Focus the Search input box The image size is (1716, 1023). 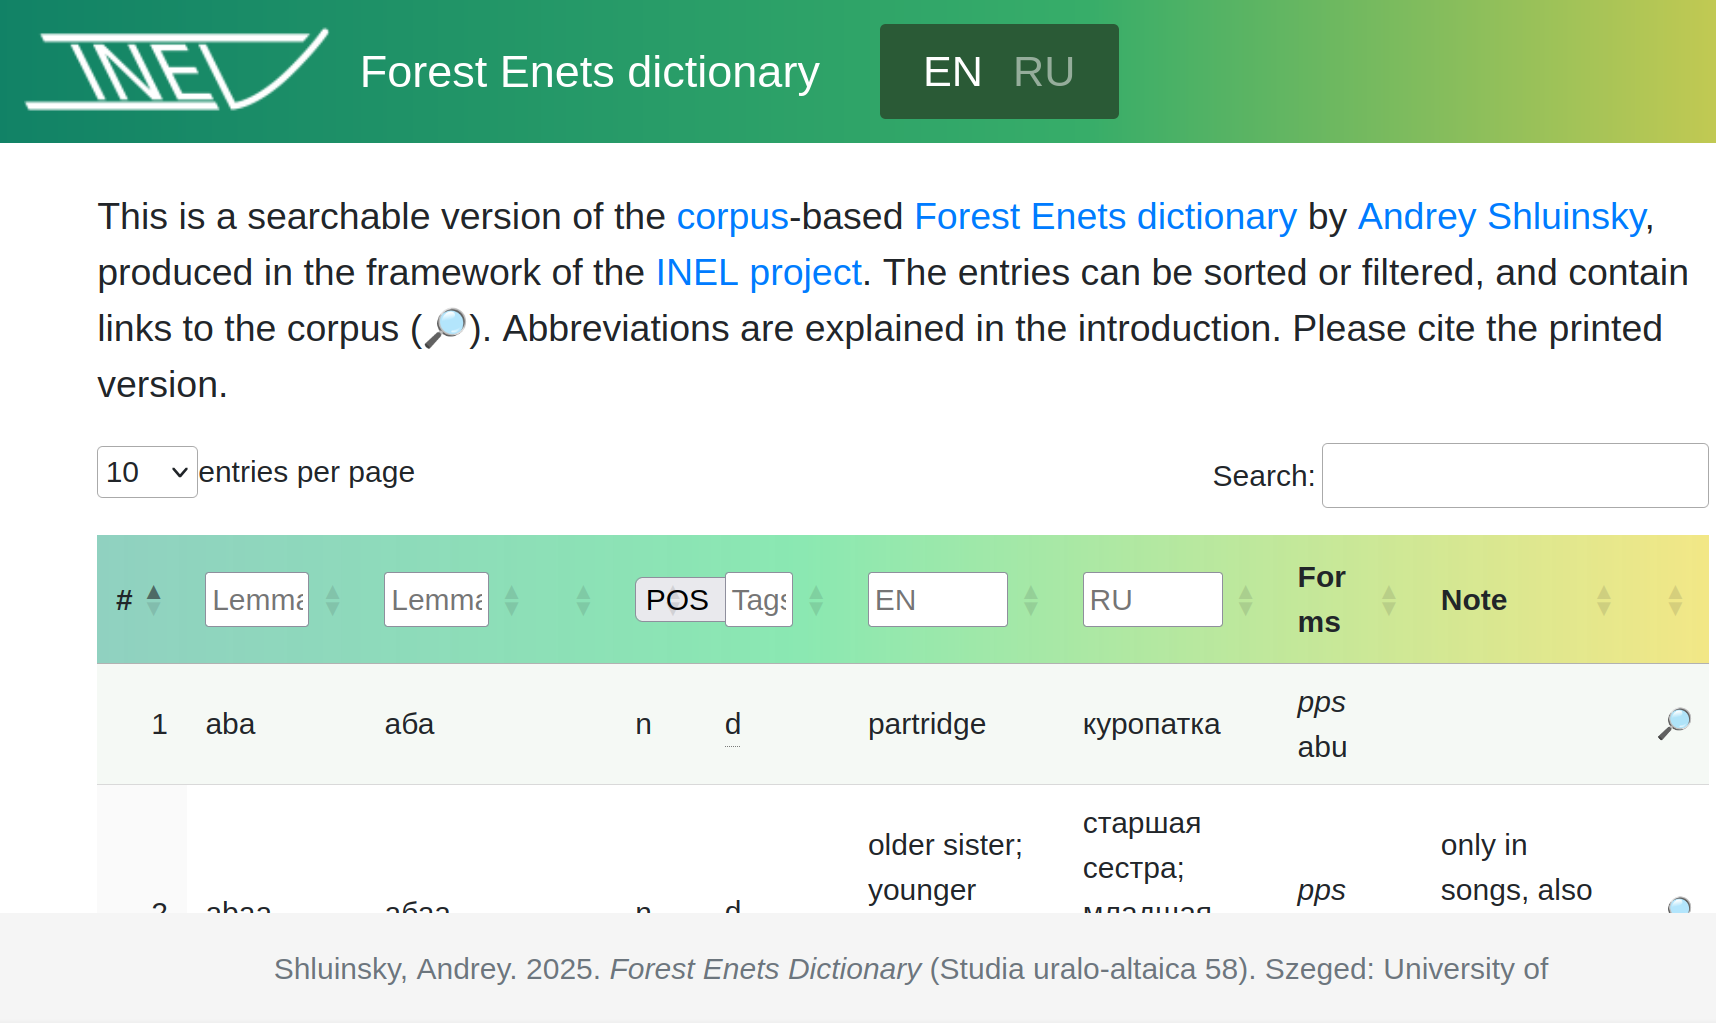click(x=1514, y=476)
